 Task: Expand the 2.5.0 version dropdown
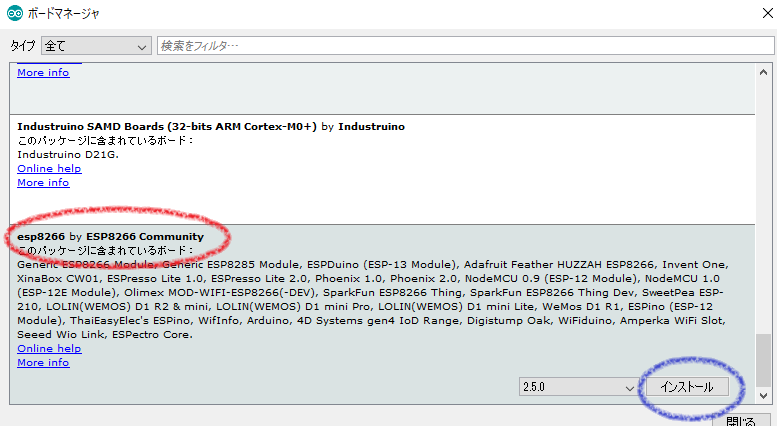click(x=578, y=387)
